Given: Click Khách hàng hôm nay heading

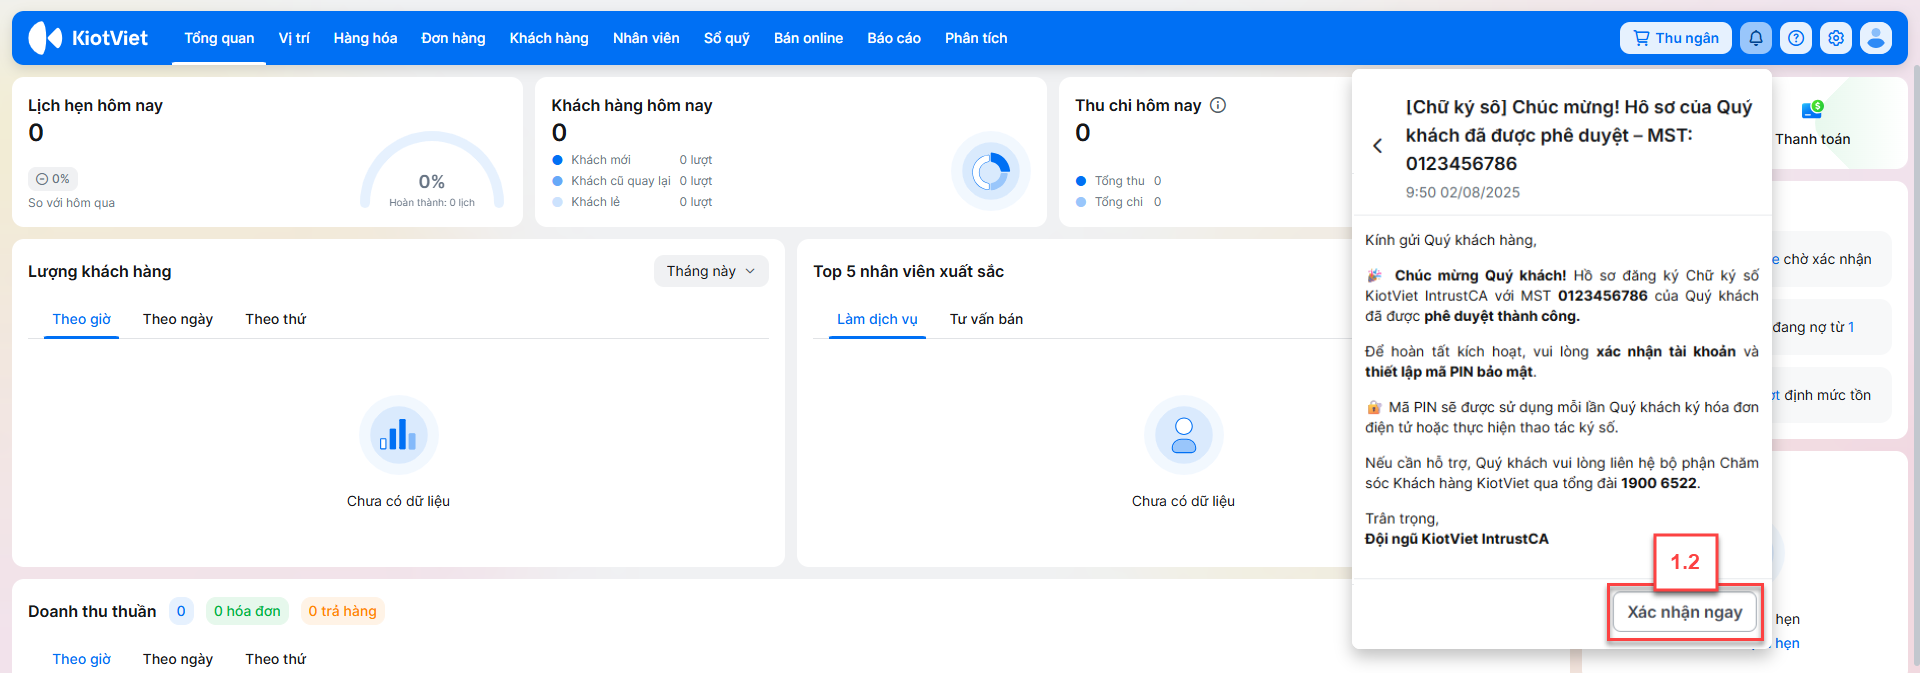Looking at the screenshot, I should pyautogui.click(x=632, y=105).
